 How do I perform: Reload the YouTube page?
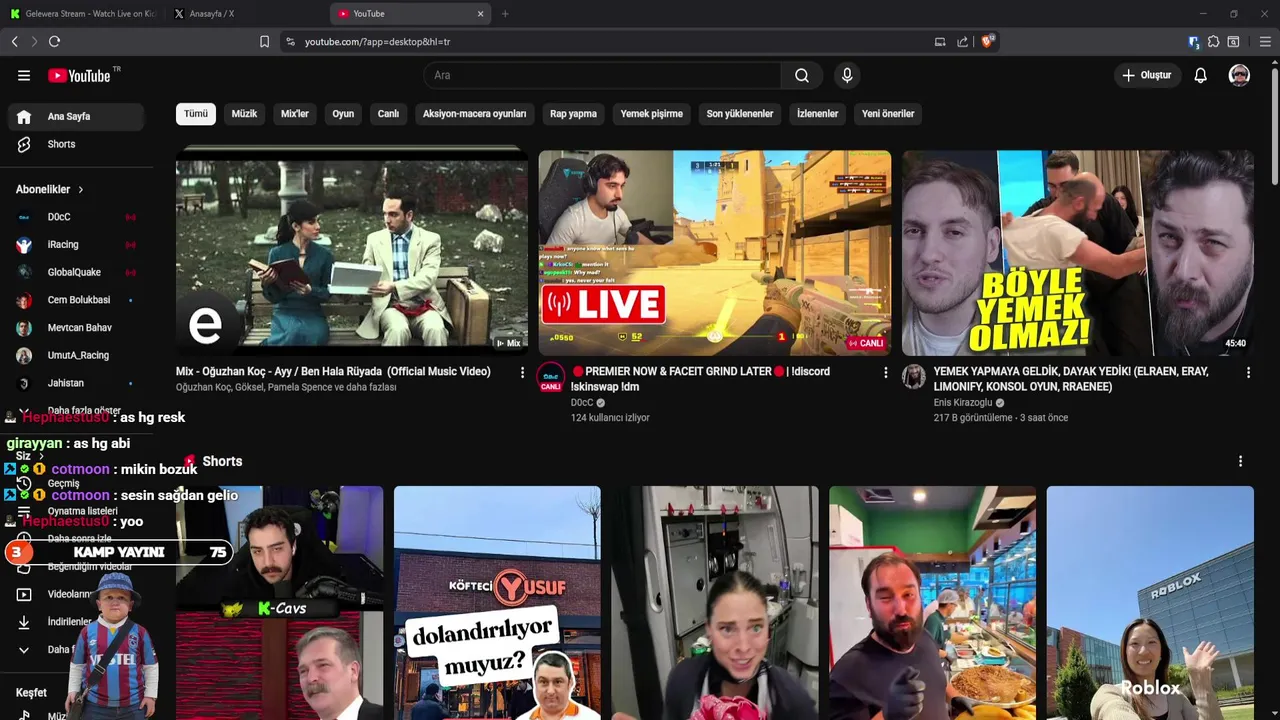pos(54,41)
